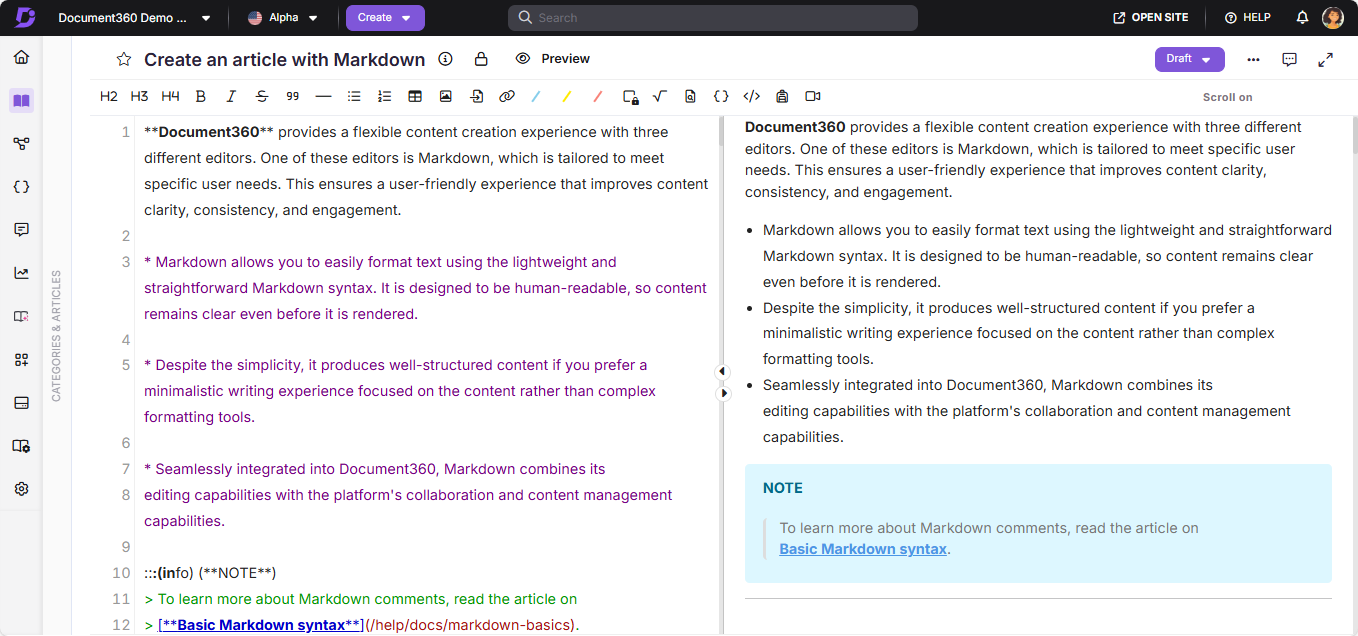The image size is (1358, 636).
Task: Click OPEN SITE in the top bar
Action: tap(1150, 17)
